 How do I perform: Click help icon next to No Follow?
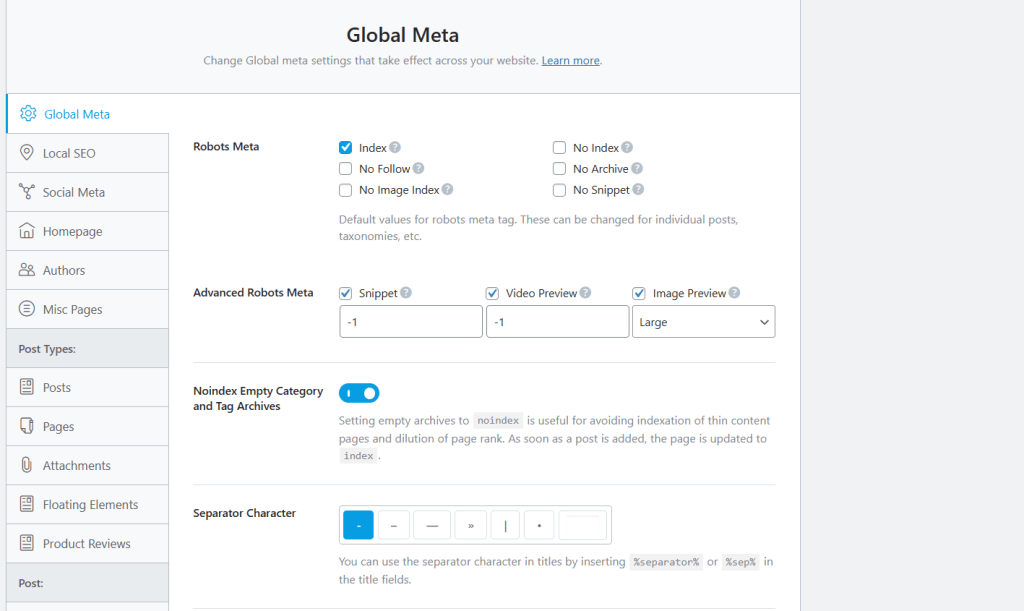[x=418, y=169]
